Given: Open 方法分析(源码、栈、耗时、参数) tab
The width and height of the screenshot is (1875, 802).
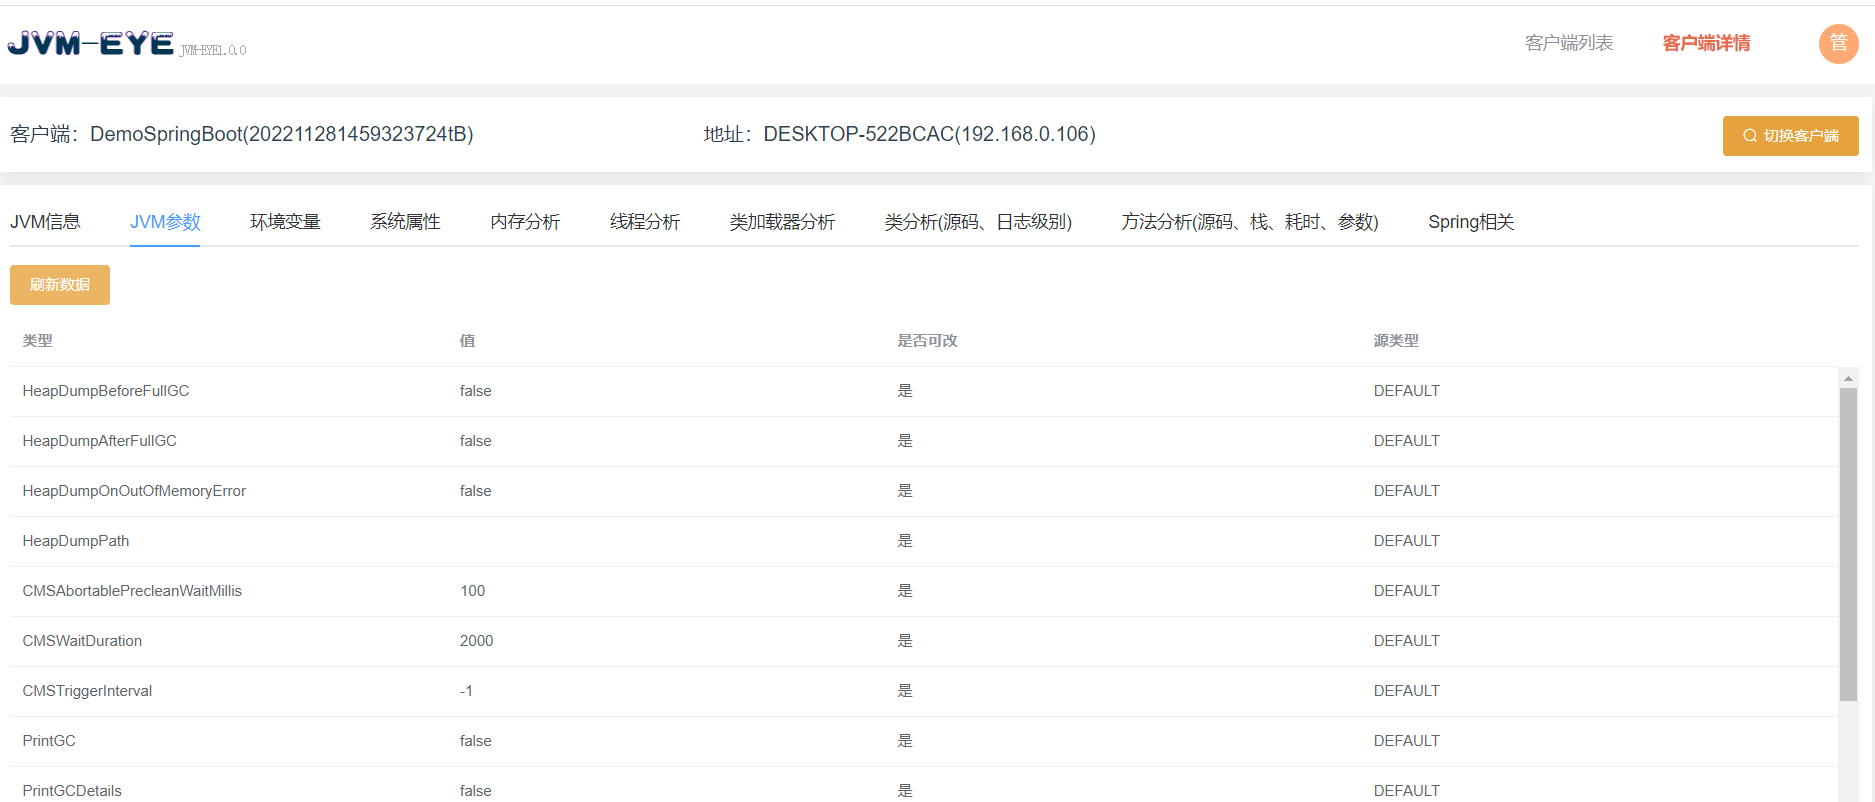Looking at the screenshot, I should click(1250, 222).
